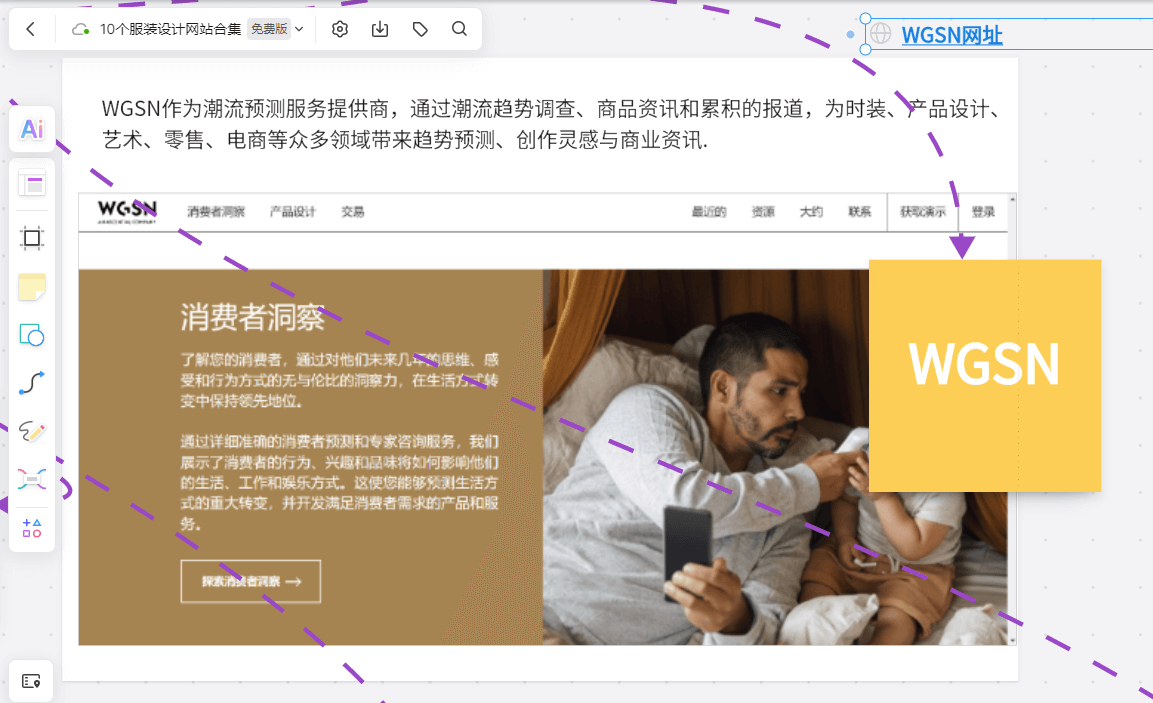Click the 最近的 nav item

coord(709,212)
